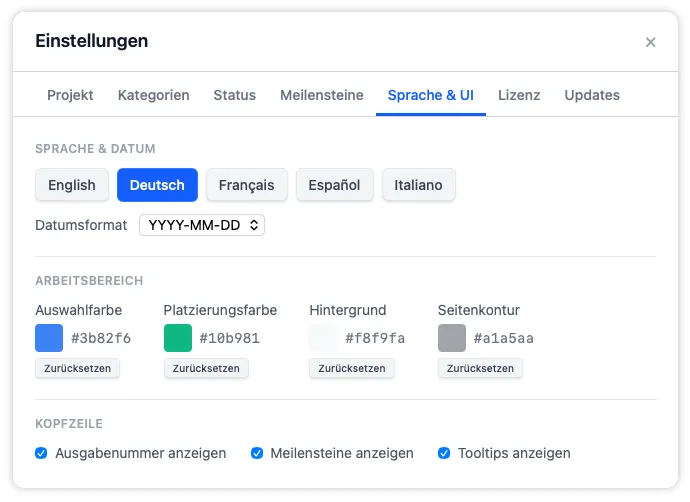
Task: Click the #10b981 hex value
Action: (x=229, y=338)
